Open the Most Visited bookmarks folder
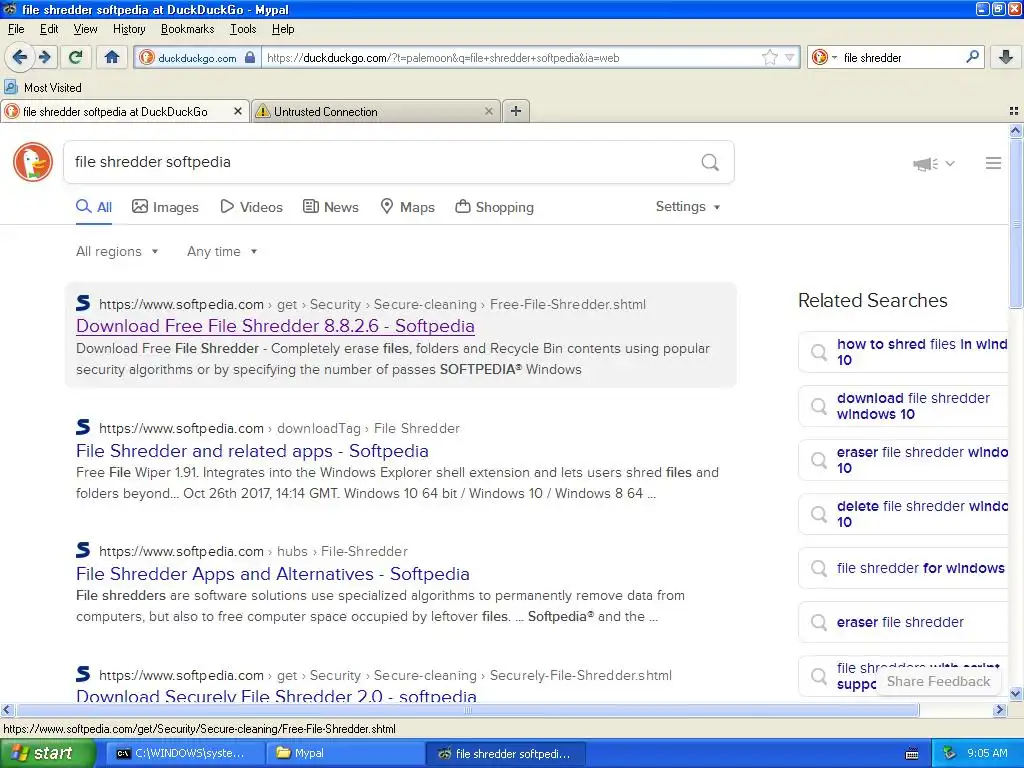Viewport: 1024px width, 768px height. (43, 88)
